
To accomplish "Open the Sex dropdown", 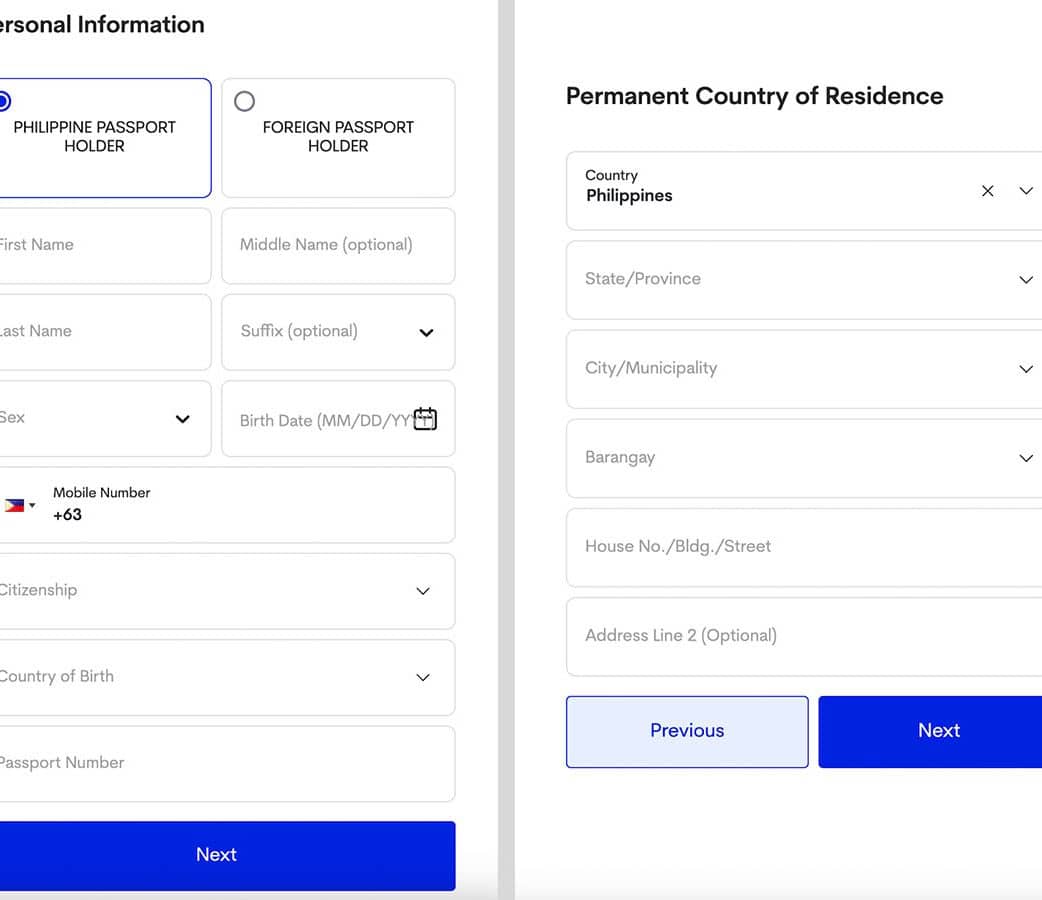I will click(x=182, y=419).
